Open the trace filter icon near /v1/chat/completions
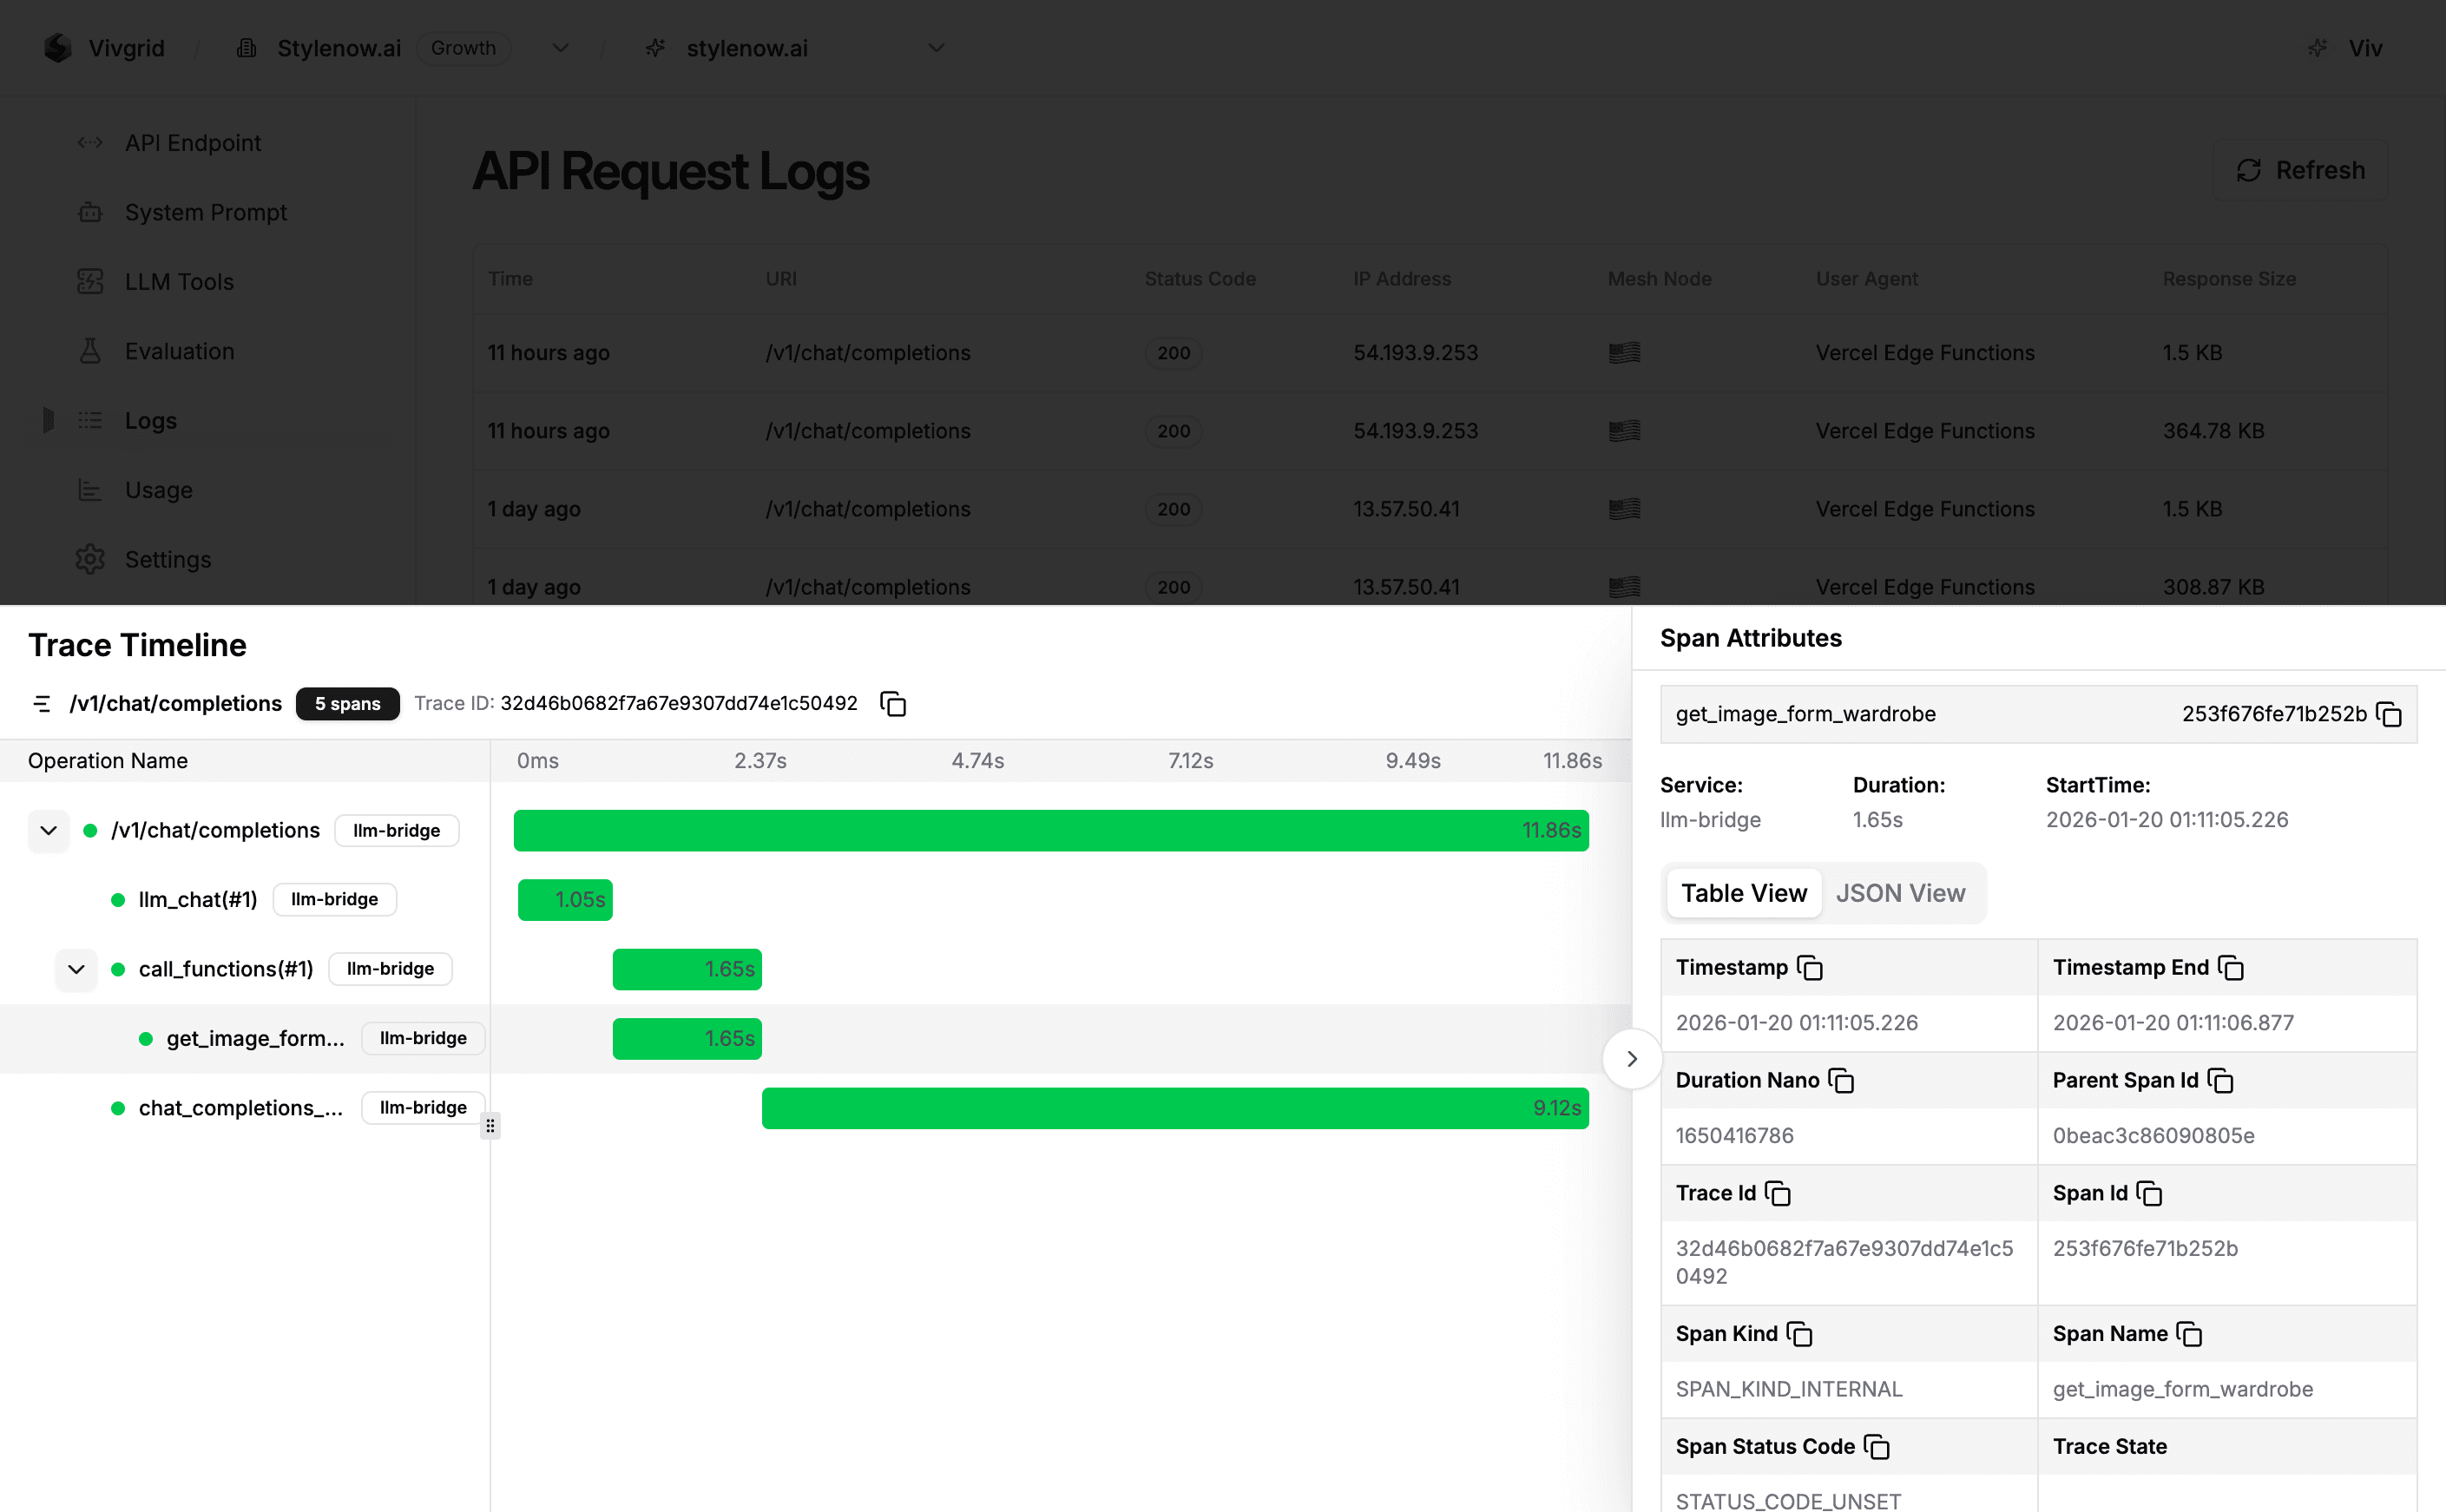Image resolution: width=2446 pixels, height=1512 pixels. point(42,703)
